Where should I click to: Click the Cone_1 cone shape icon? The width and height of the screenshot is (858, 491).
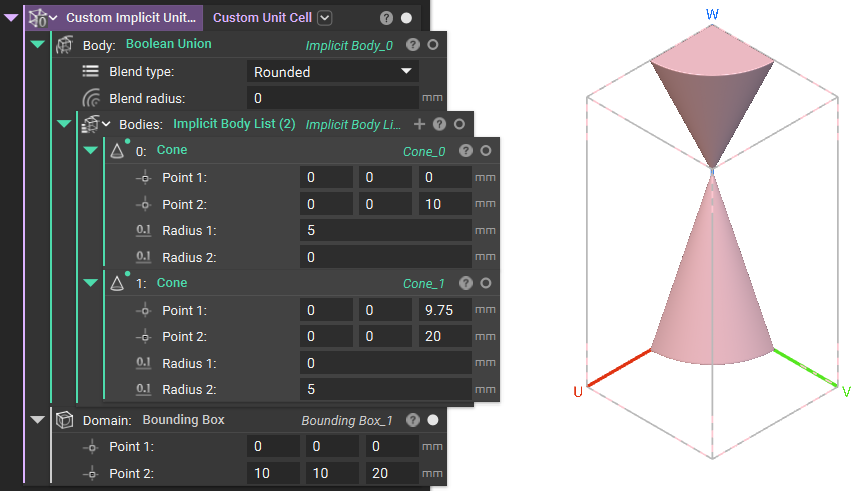[117, 283]
